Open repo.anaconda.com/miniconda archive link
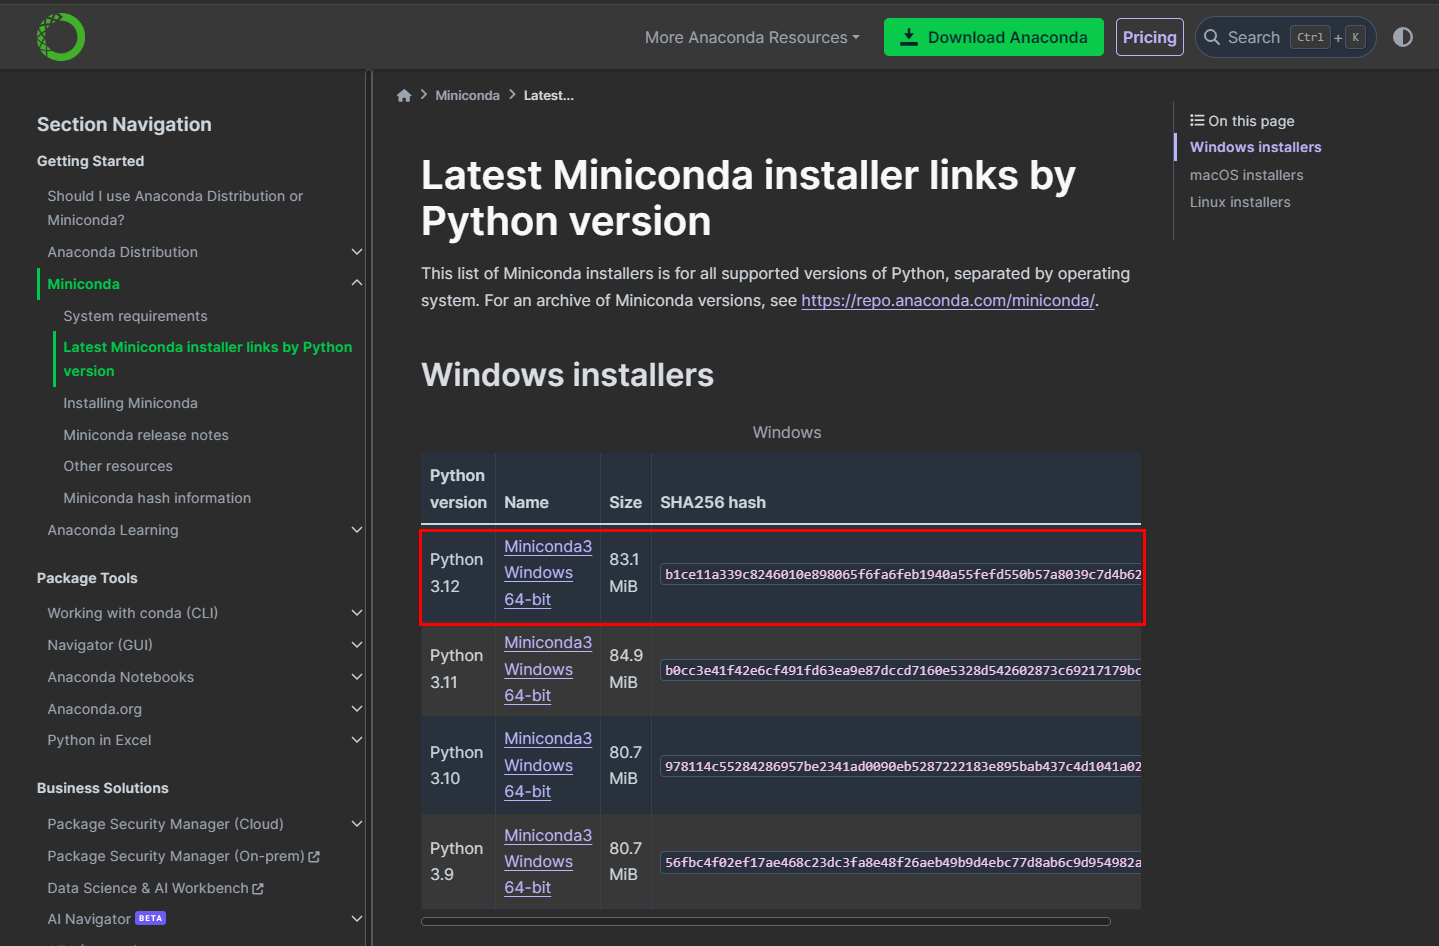This screenshot has width=1439, height=946. pos(948,300)
